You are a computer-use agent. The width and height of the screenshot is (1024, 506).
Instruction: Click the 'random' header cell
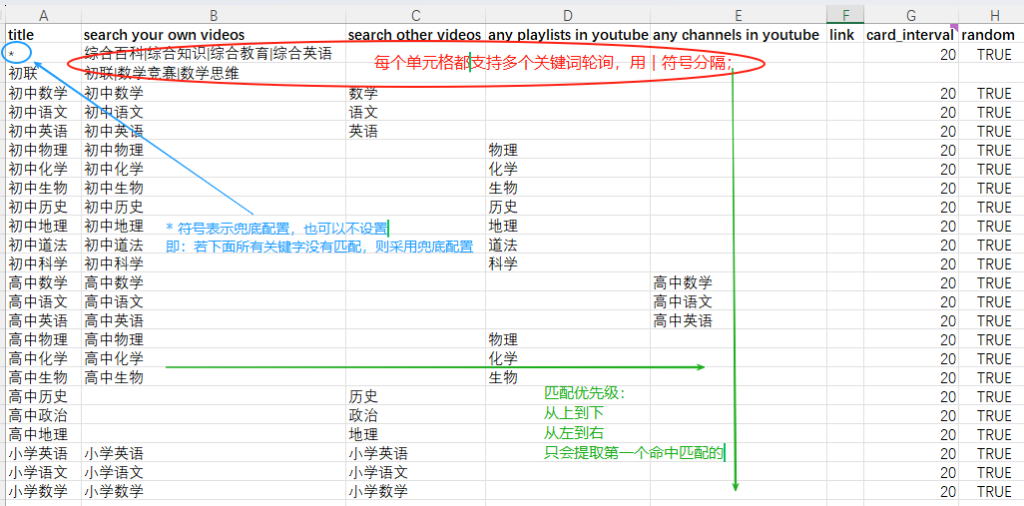[991, 35]
